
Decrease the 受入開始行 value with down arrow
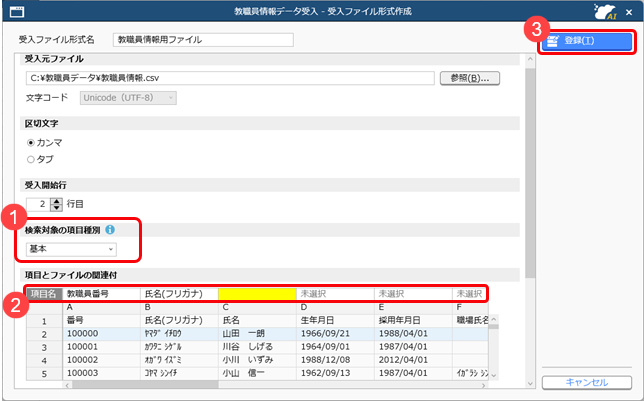point(57,207)
